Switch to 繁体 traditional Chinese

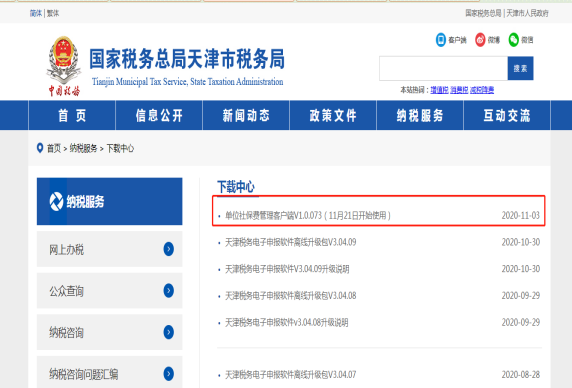tap(53, 13)
